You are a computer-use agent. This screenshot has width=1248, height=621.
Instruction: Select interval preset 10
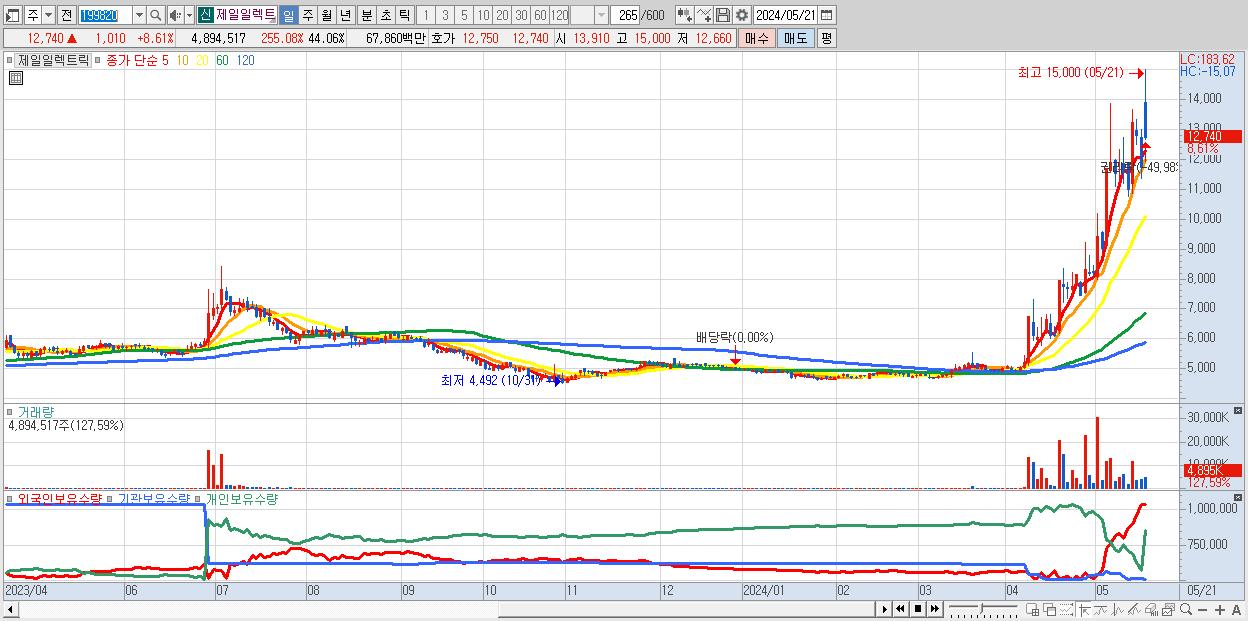coord(483,15)
